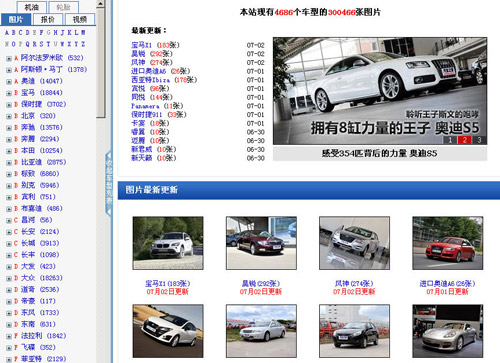This screenshot has height=363, width=500.
Task: Expand the 阿尔法罗米欧 brand node
Action: [x=9, y=58]
